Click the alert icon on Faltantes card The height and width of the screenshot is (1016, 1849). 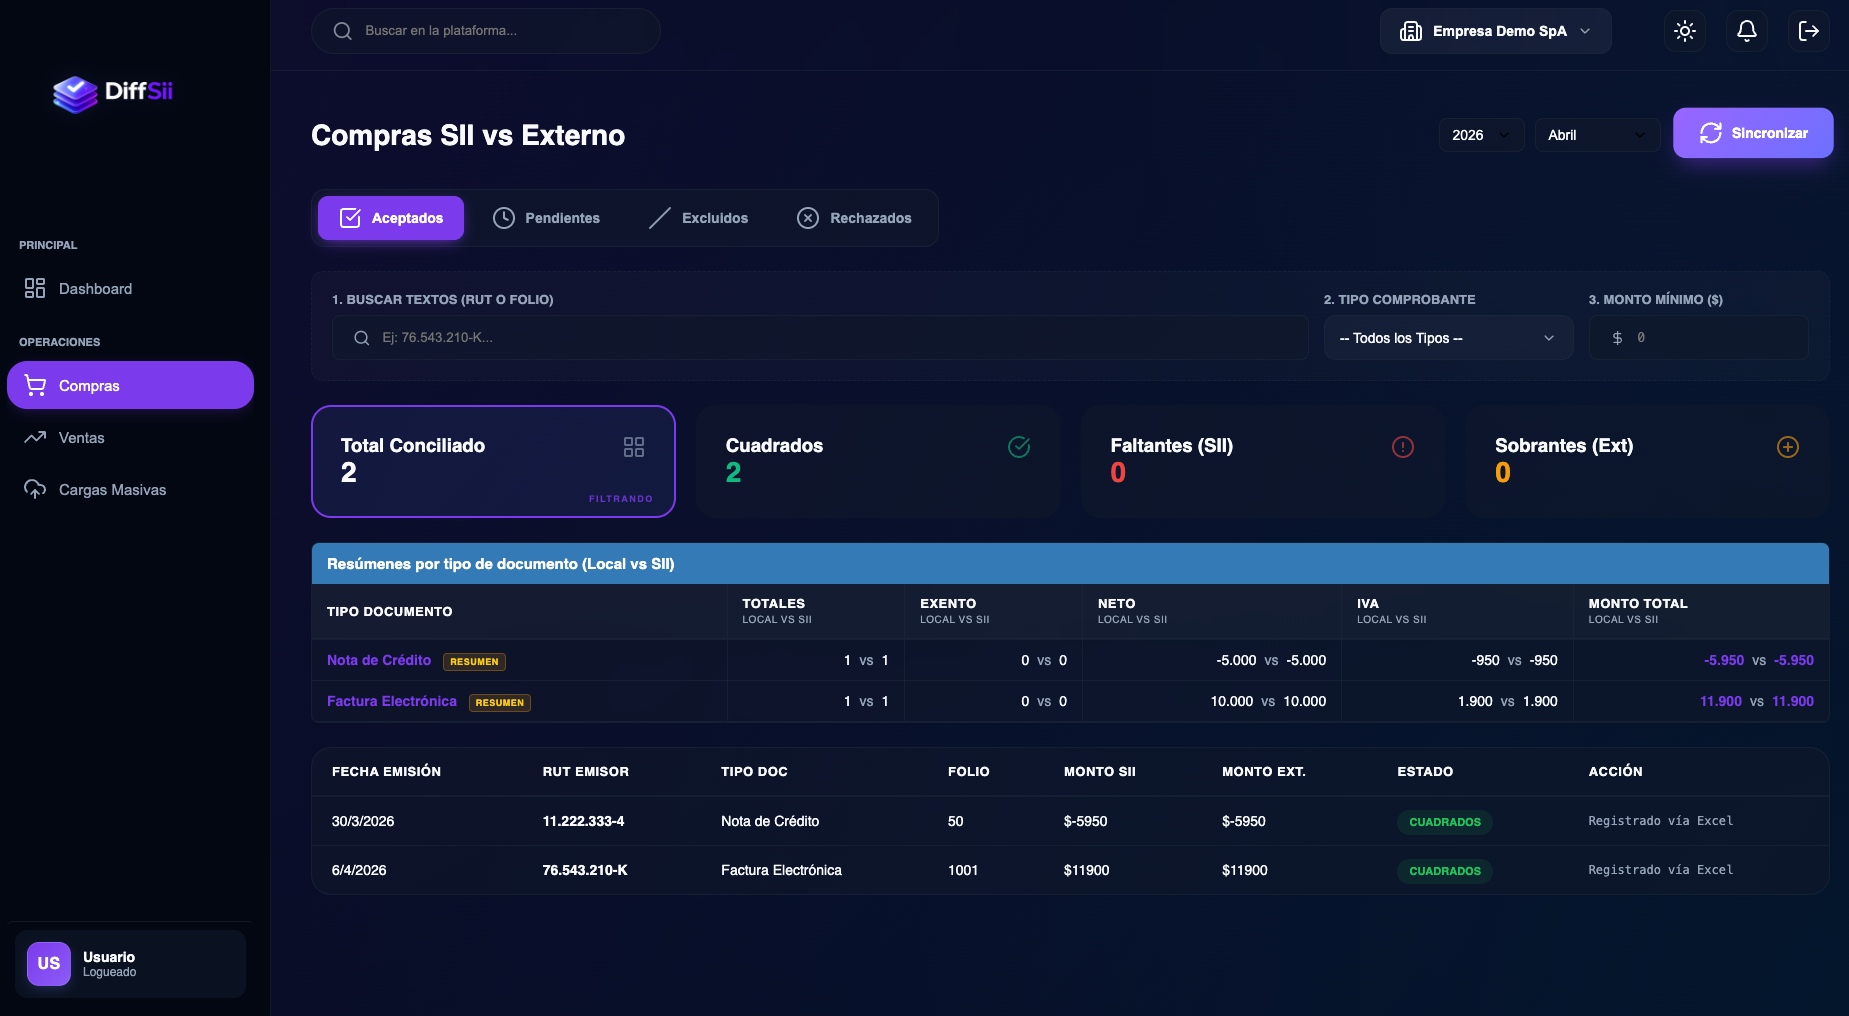click(1403, 447)
